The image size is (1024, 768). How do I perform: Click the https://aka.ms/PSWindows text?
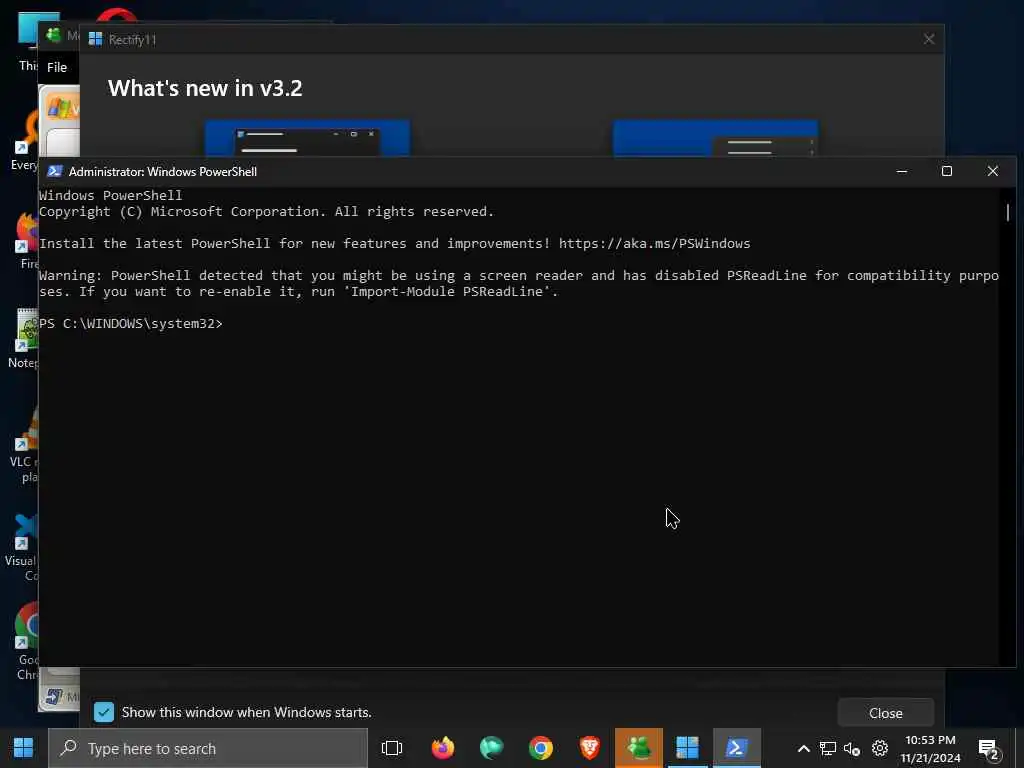654,244
